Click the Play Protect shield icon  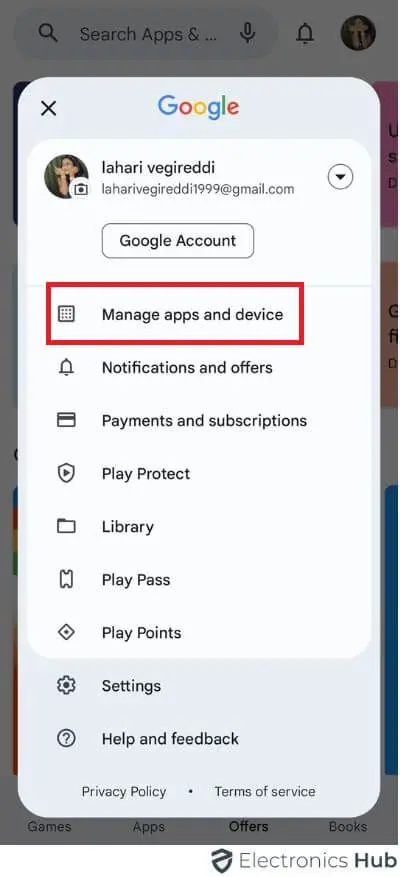tap(66, 473)
